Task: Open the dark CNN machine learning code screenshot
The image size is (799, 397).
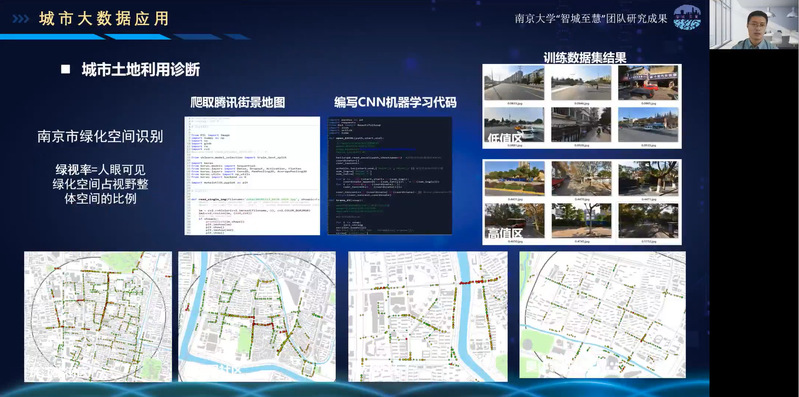Action: point(390,176)
